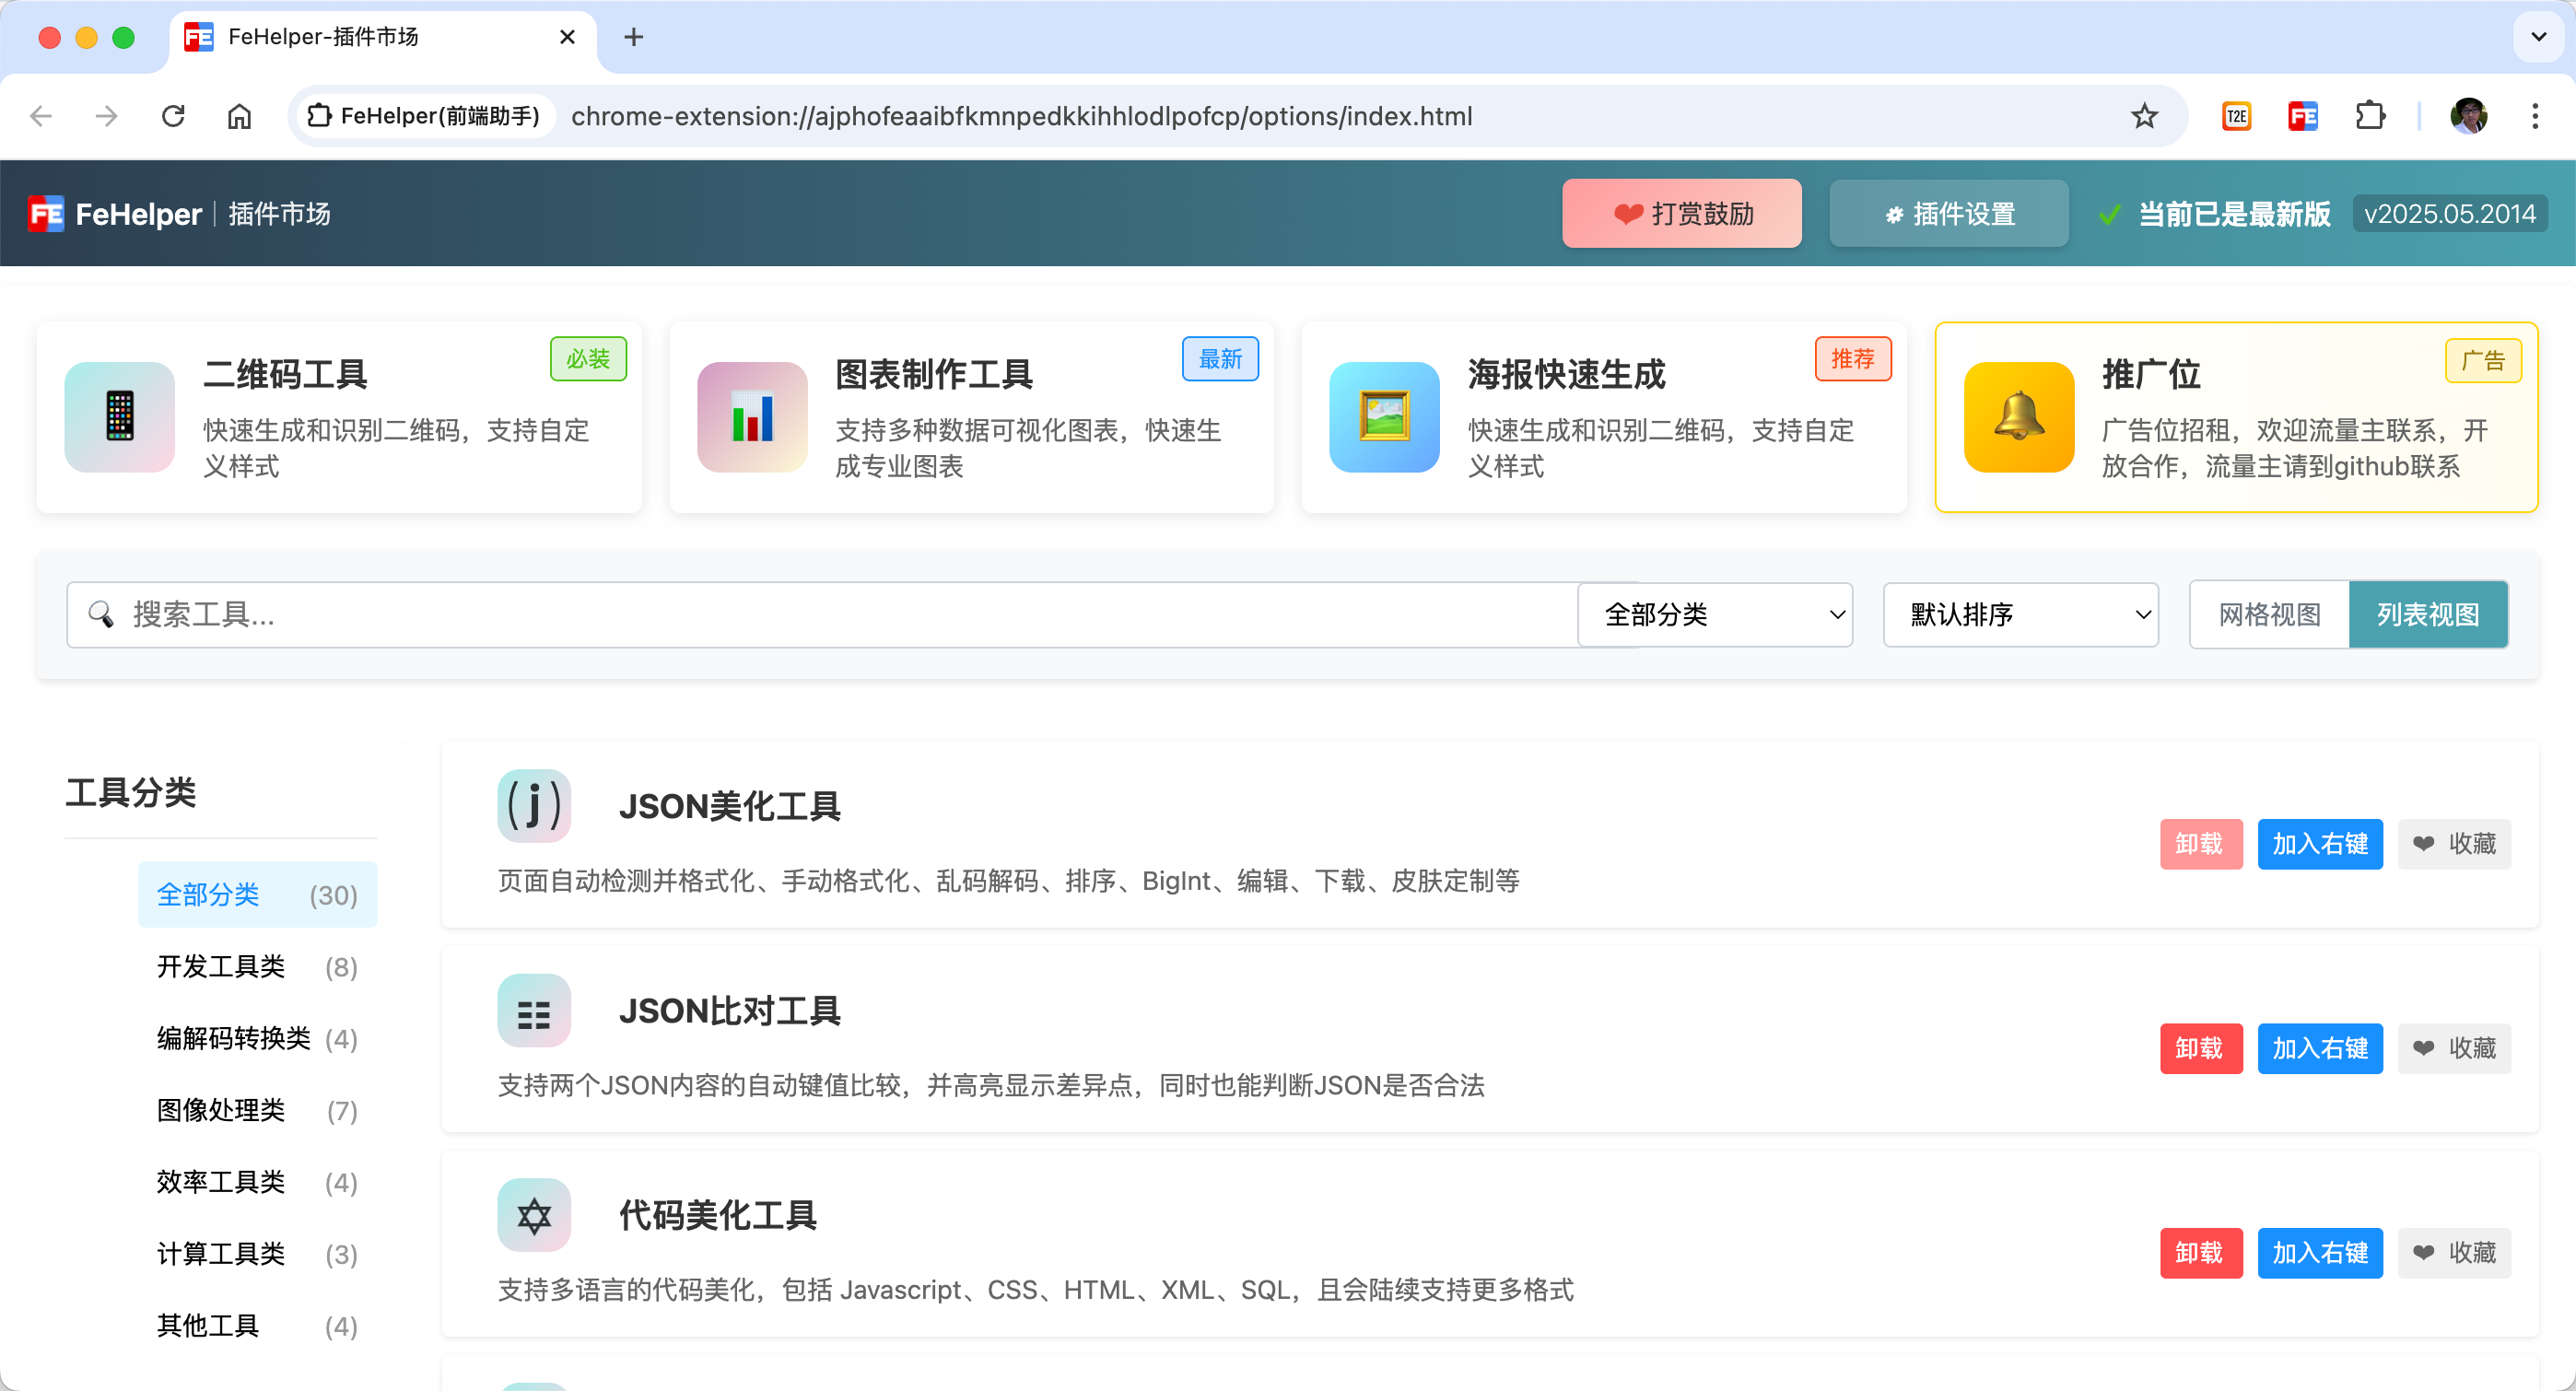Screen dimensions: 2576x1391
Task: Open the tab search chevron at top right
Action: point(2538,37)
